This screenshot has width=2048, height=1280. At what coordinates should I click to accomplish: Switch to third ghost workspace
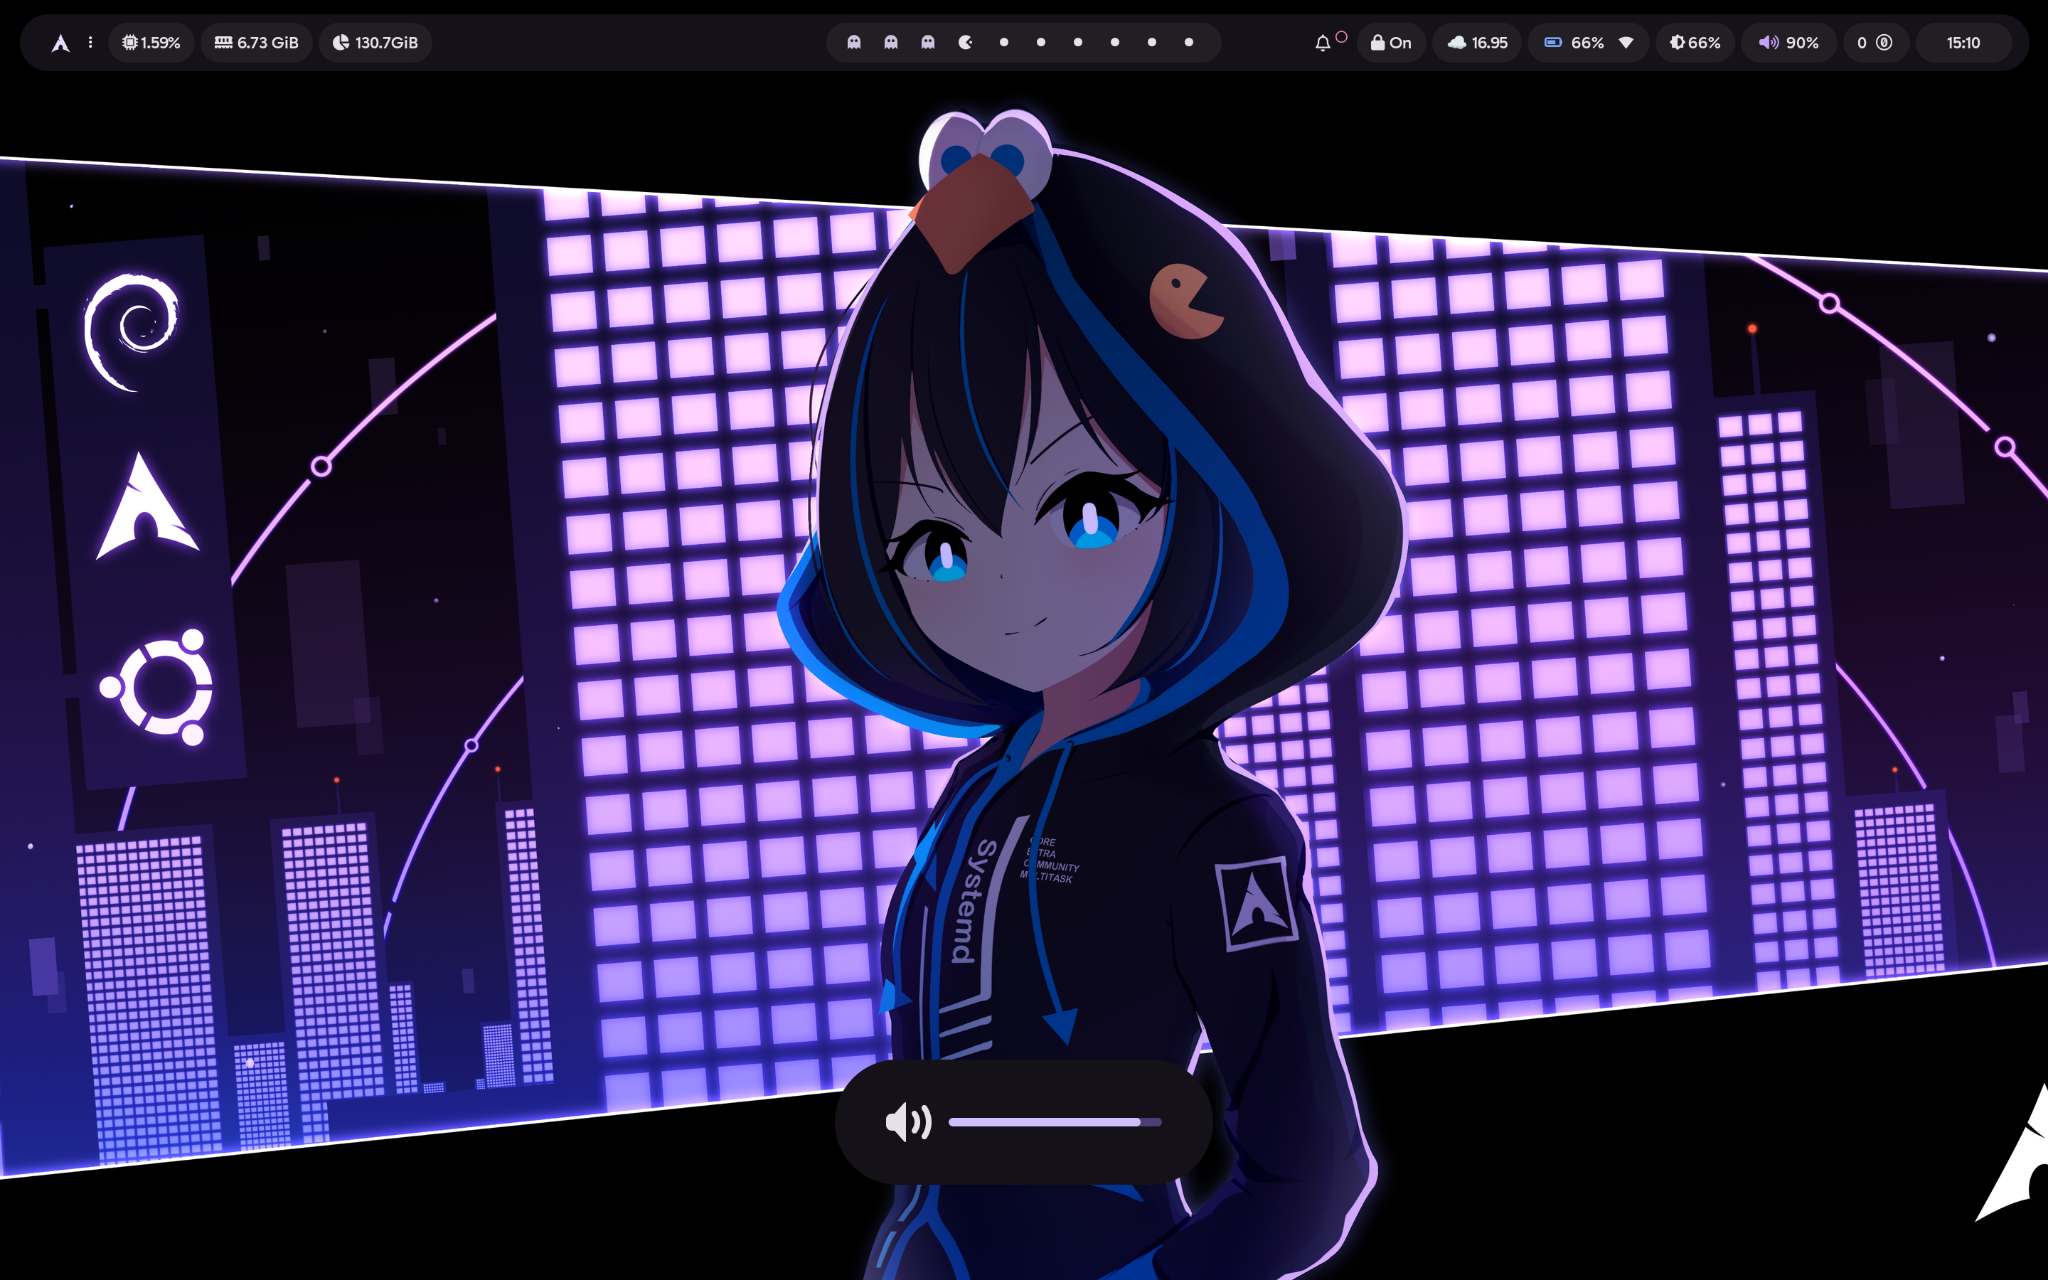(928, 42)
